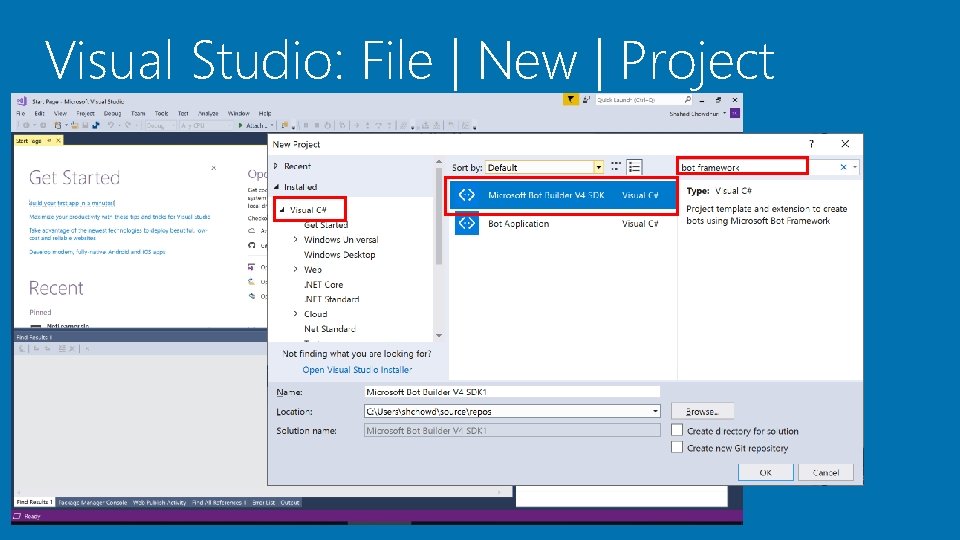The height and width of the screenshot is (540, 960).
Task: Click the Browse button
Action: pyautogui.click(x=702, y=411)
